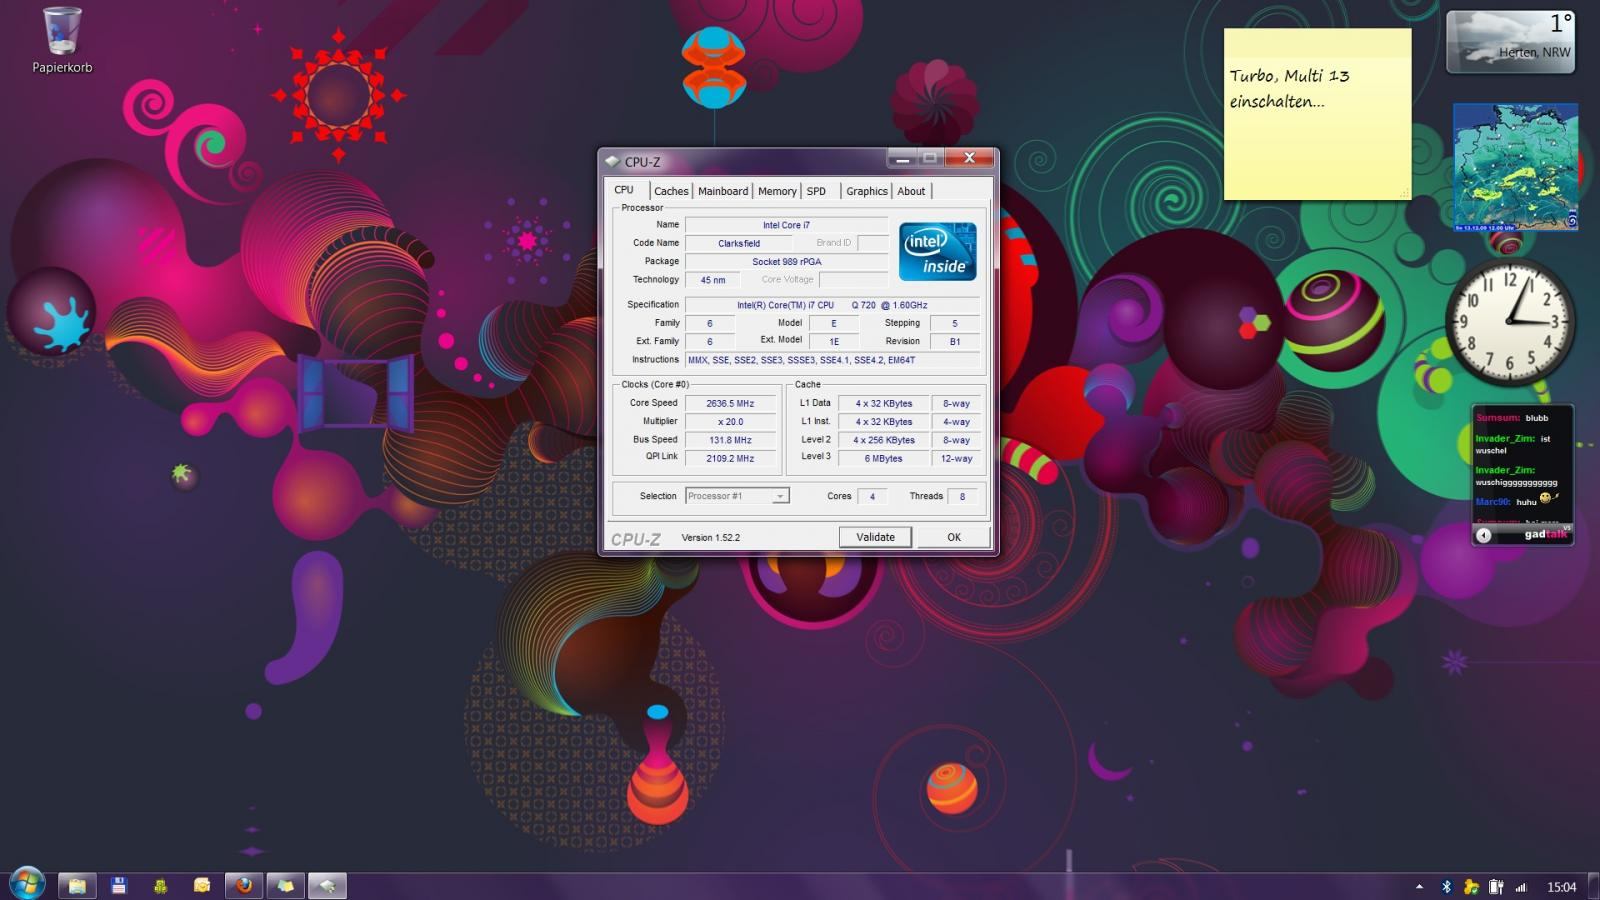Open the Papierkorb recycle bin icon

pos(62,40)
